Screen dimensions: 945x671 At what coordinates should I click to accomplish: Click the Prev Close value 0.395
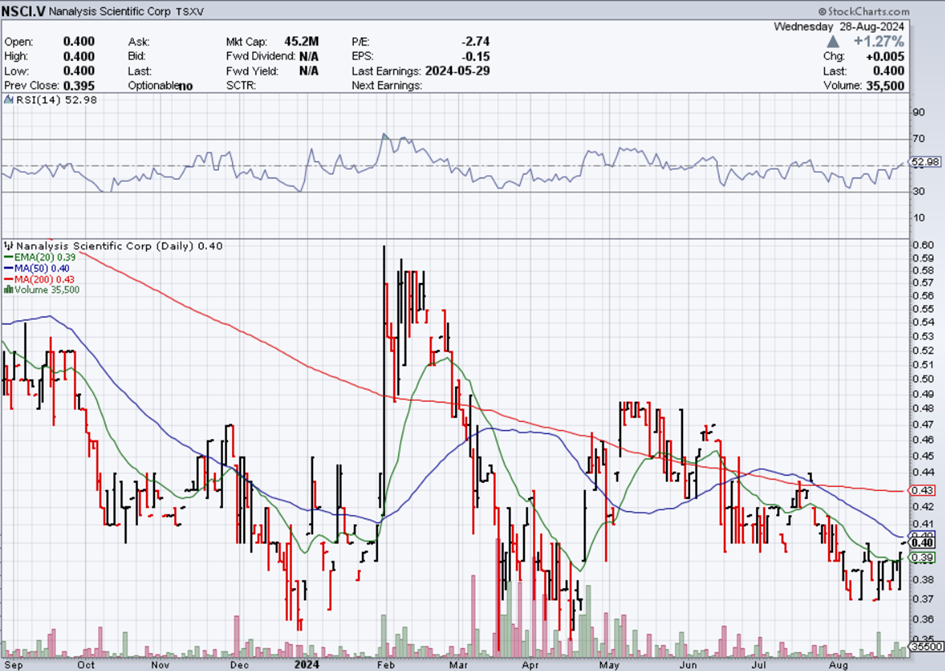click(x=79, y=86)
